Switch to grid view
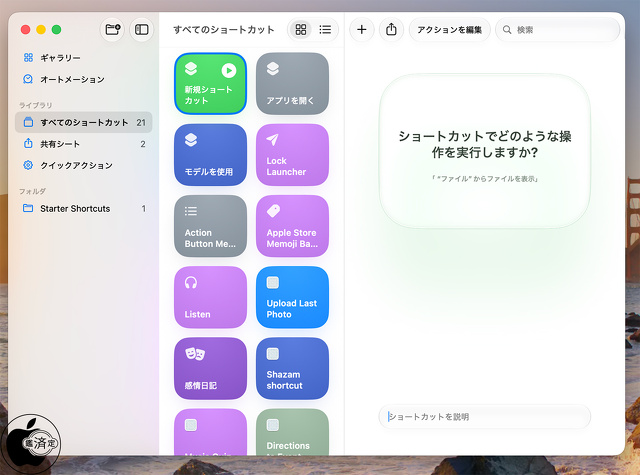 [301, 29]
